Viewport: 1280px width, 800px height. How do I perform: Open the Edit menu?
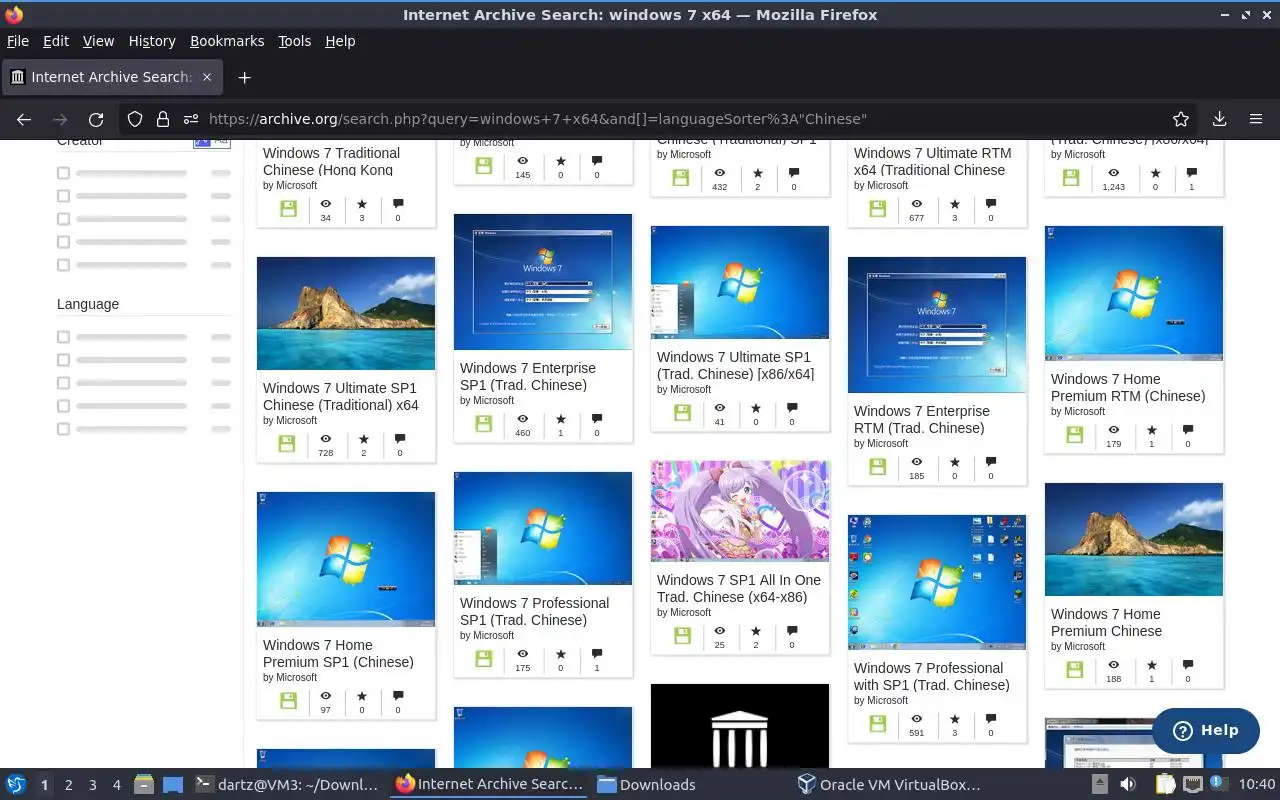[x=56, y=41]
